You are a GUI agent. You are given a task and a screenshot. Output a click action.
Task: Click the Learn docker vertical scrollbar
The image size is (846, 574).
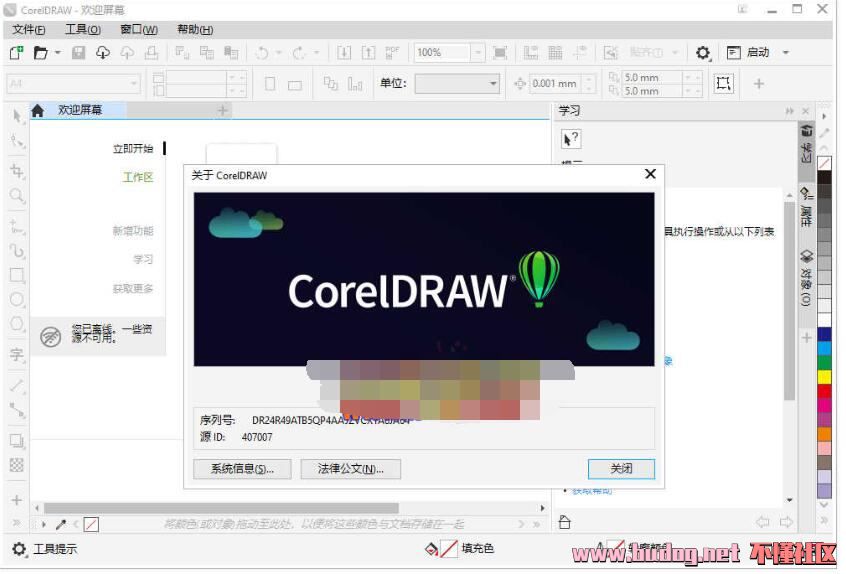pyautogui.click(x=789, y=300)
